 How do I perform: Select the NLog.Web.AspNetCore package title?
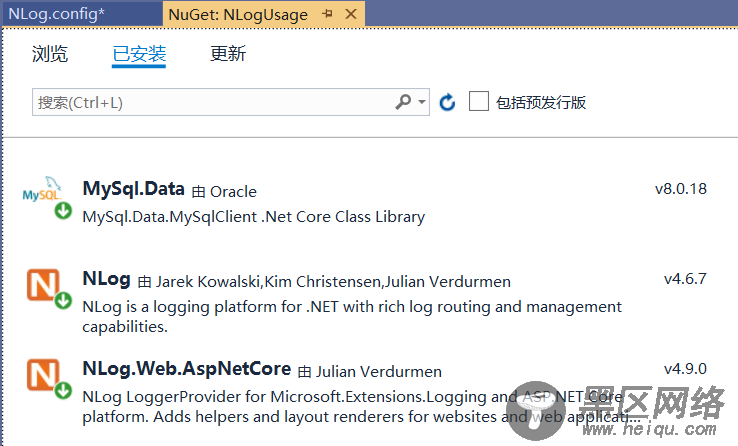tap(187, 369)
